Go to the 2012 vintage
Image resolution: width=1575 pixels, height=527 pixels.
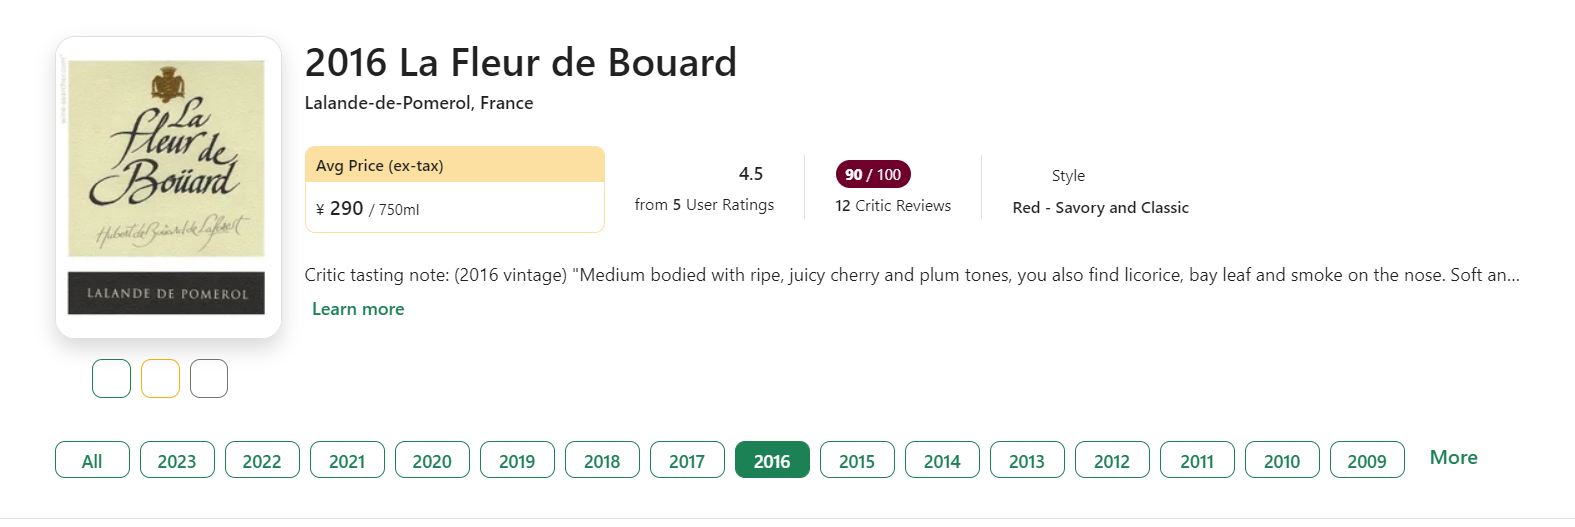pos(1112,460)
